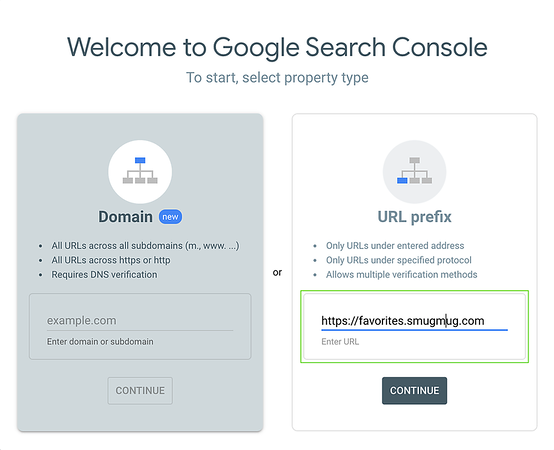The width and height of the screenshot is (554, 450).
Task: Select the Domain property type heading
Action: click(x=125, y=217)
